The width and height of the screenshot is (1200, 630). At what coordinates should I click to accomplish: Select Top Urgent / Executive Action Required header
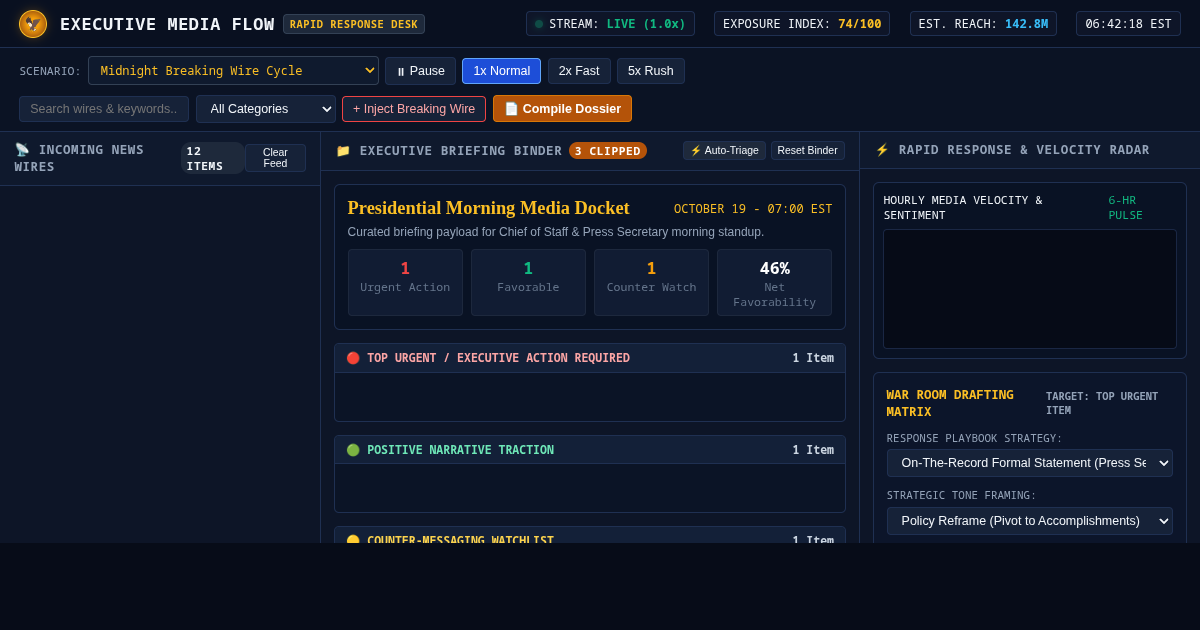(590, 358)
